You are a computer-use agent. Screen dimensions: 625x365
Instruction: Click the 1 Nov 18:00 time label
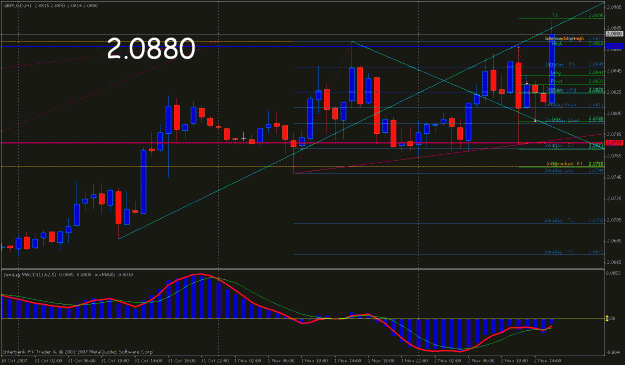click(381, 361)
